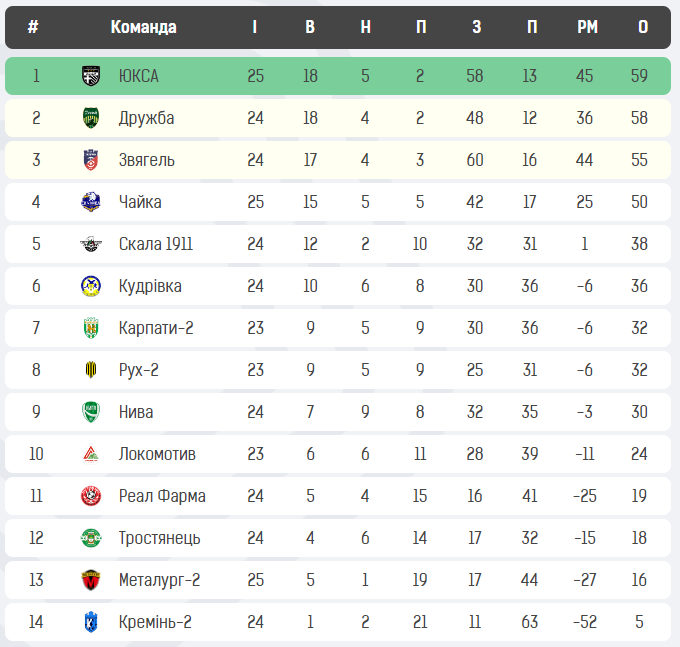Click the О points column header
Image resolution: width=680 pixels, height=647 pixels.
643,27
